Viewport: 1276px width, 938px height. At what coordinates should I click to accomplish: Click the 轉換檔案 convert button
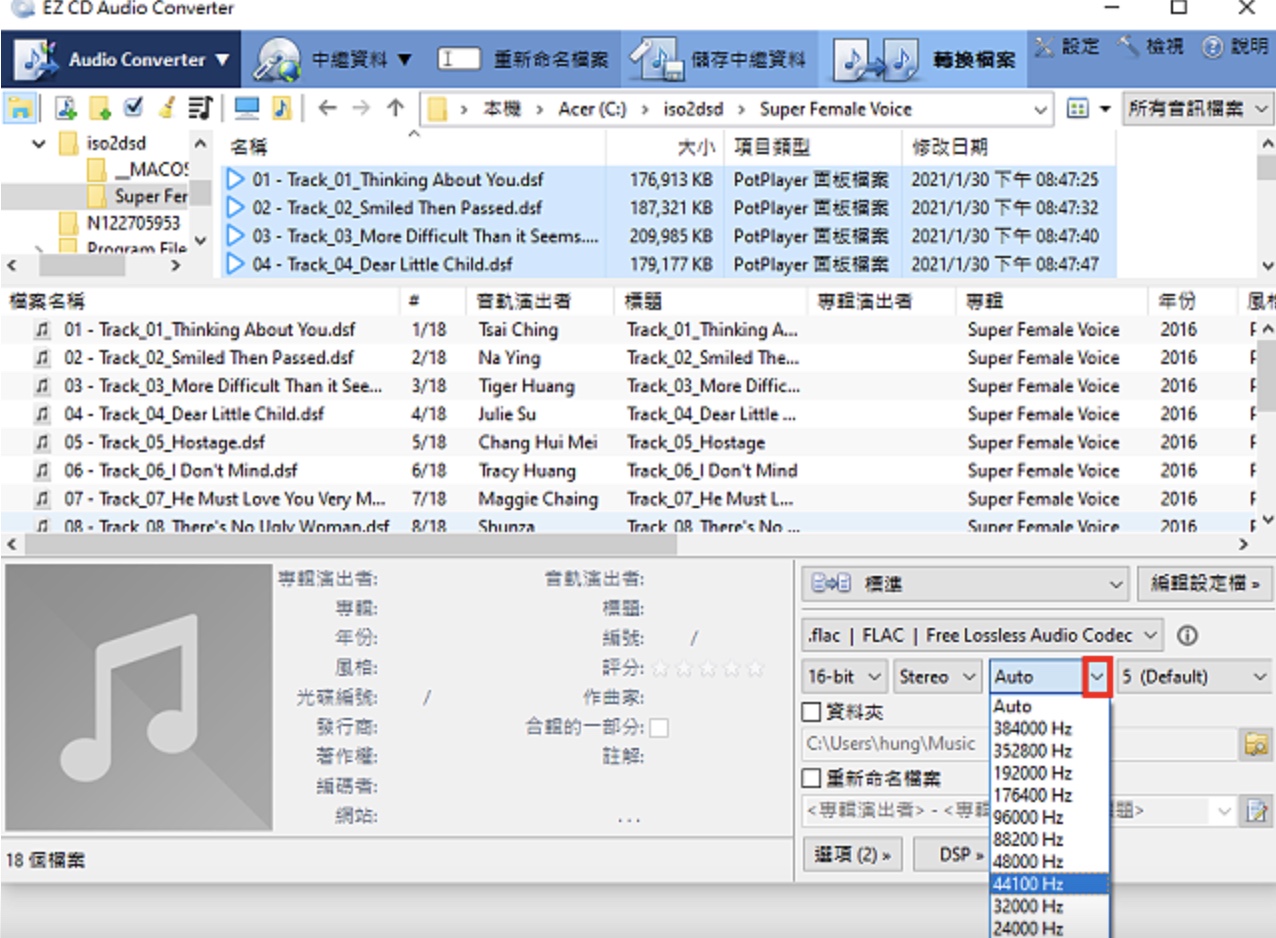(925, 59)
